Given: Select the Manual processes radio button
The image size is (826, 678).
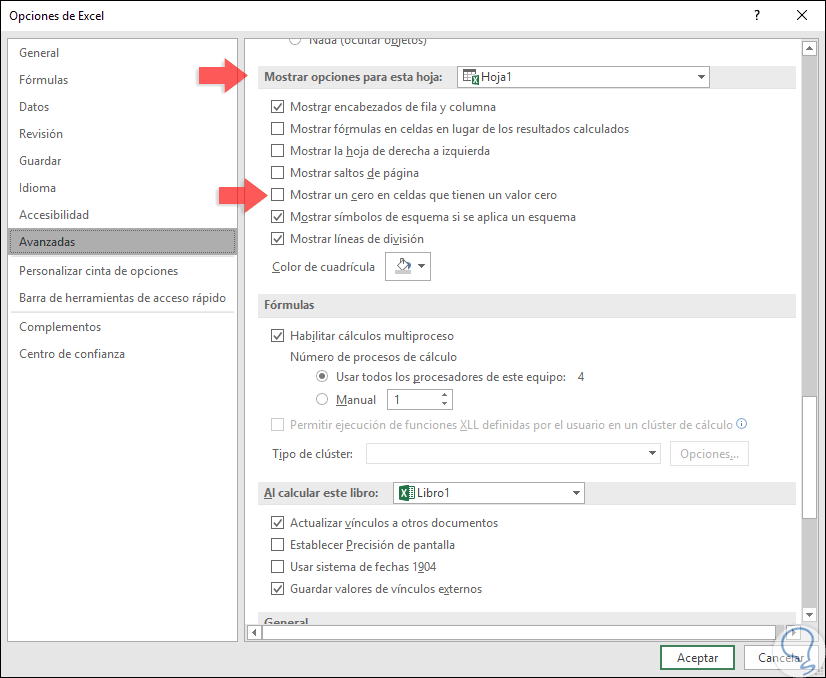Looking at the screenshot, I should [322, 400].
